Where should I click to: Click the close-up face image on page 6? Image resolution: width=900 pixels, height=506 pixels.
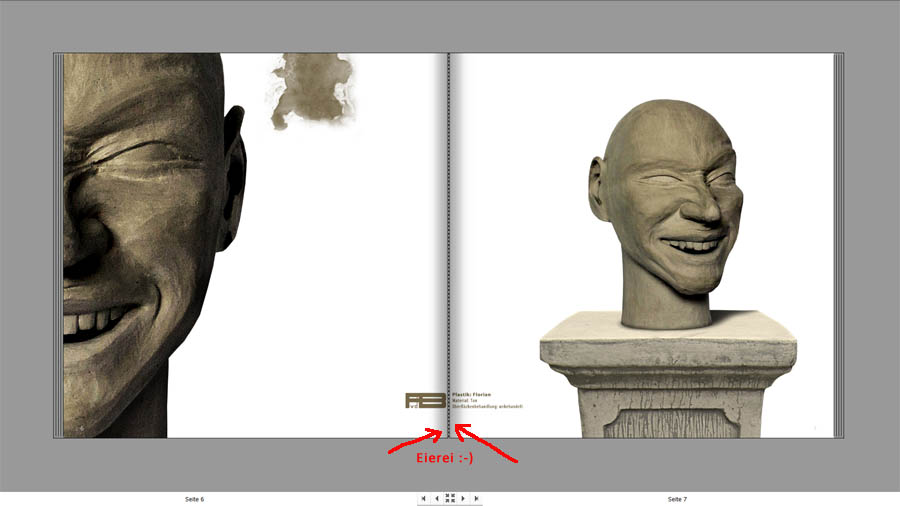154,245
